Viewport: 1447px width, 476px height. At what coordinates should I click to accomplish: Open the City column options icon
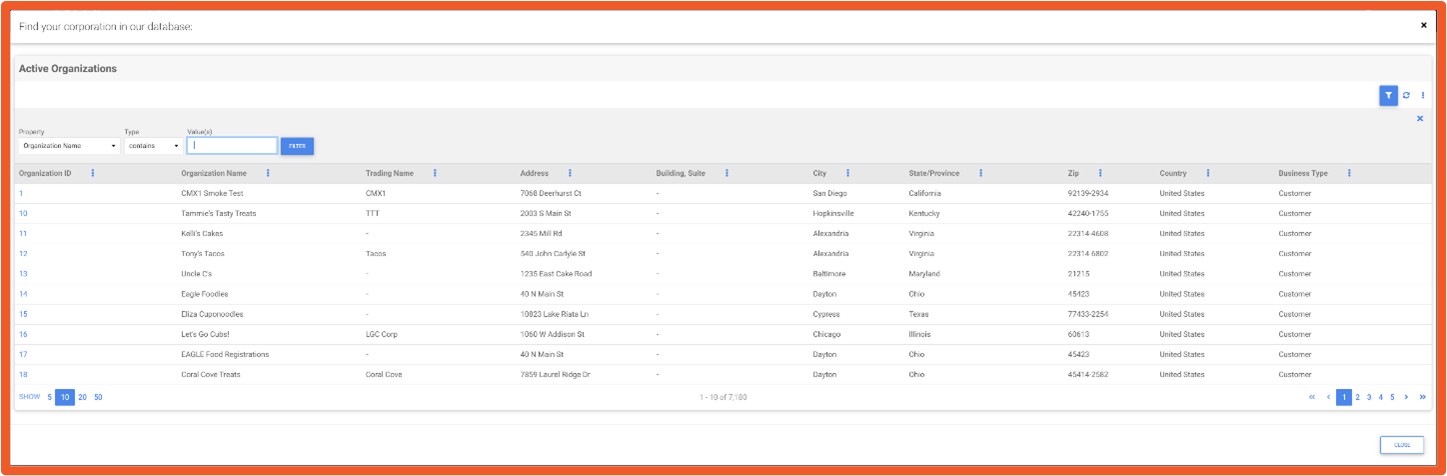[848, 173]
